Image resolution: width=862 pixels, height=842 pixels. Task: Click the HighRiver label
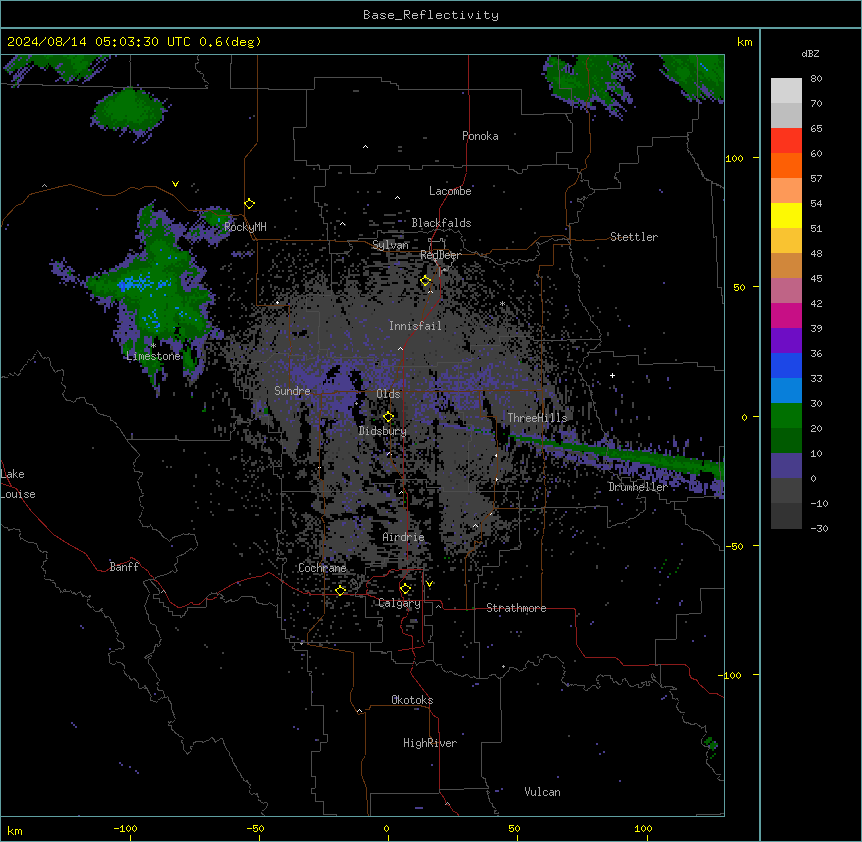tap(430, 743)
